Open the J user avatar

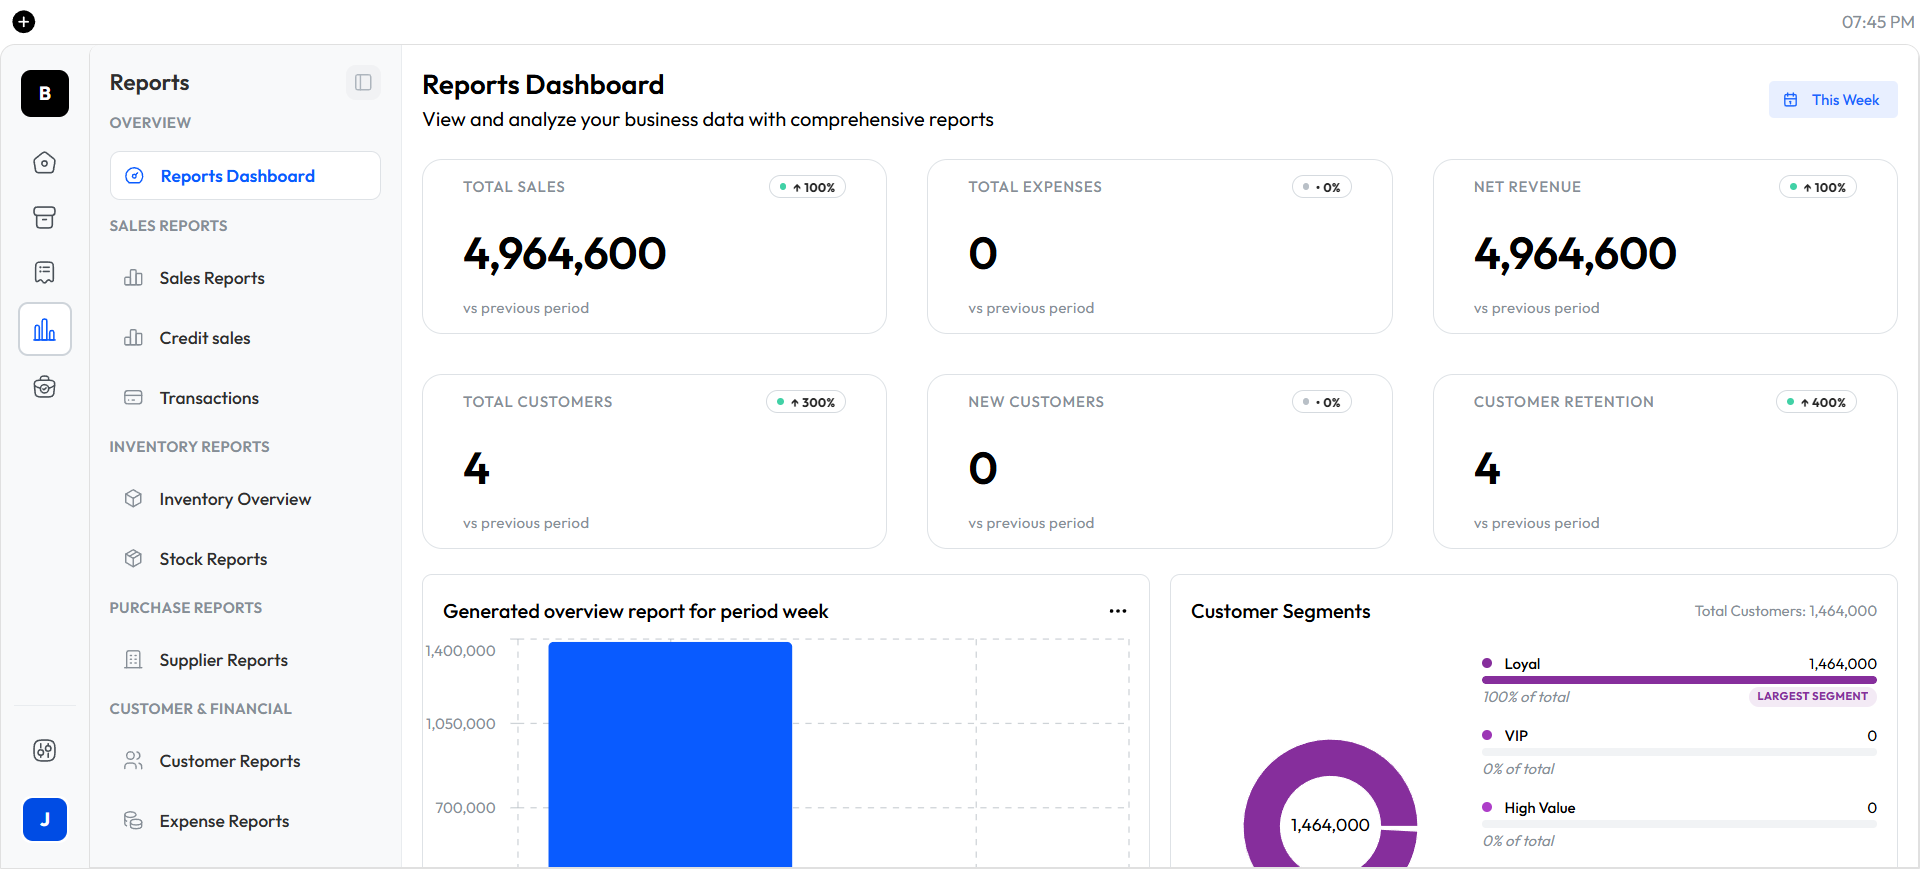[x=45, y=819]
